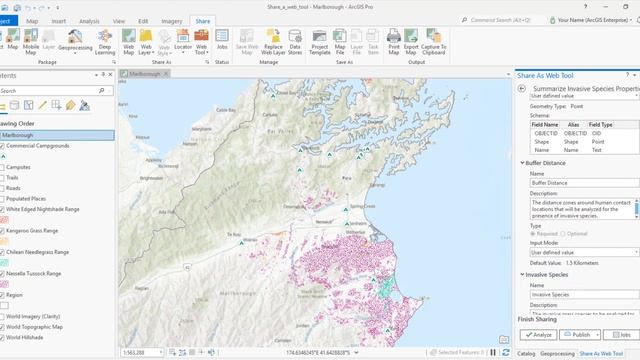Enable the Roads layer

click(x=2, y=189)
